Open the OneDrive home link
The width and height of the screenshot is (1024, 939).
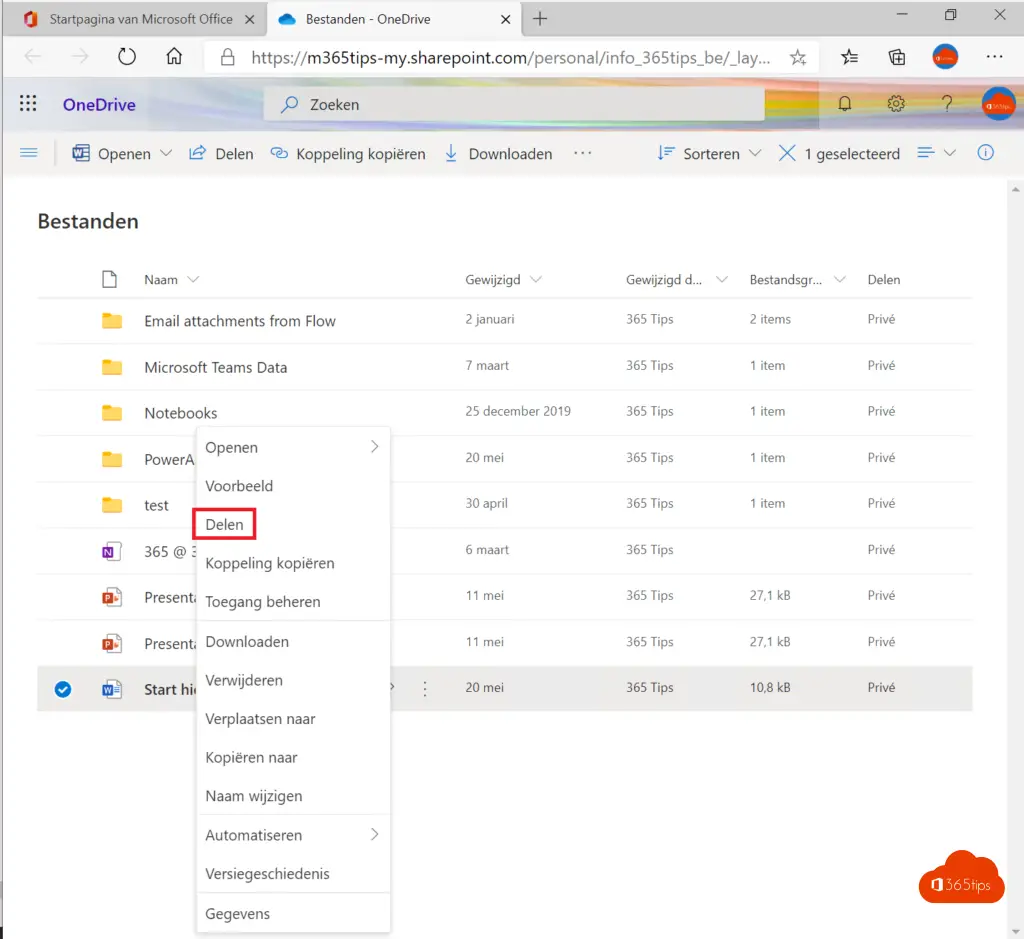pos(99,104)
